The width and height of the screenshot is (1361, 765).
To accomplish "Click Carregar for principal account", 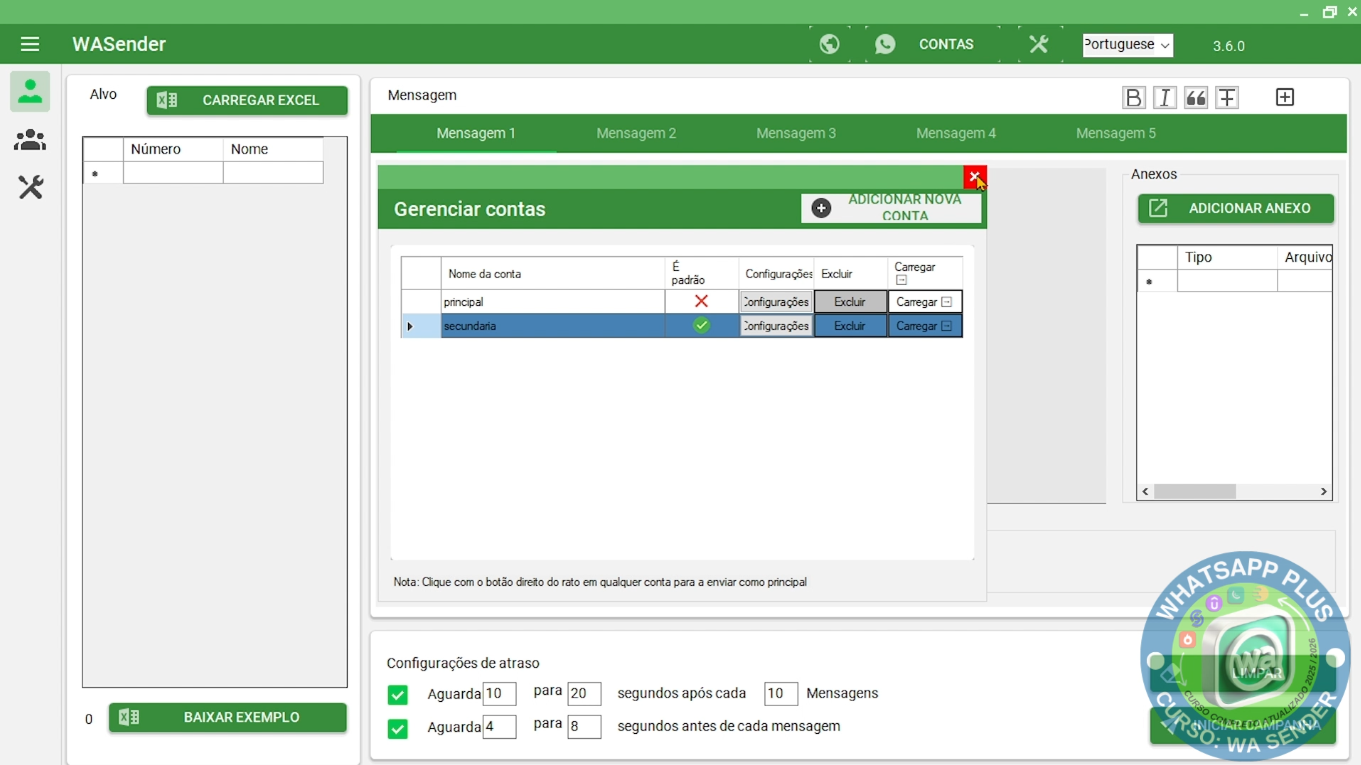I will [925, 302].
